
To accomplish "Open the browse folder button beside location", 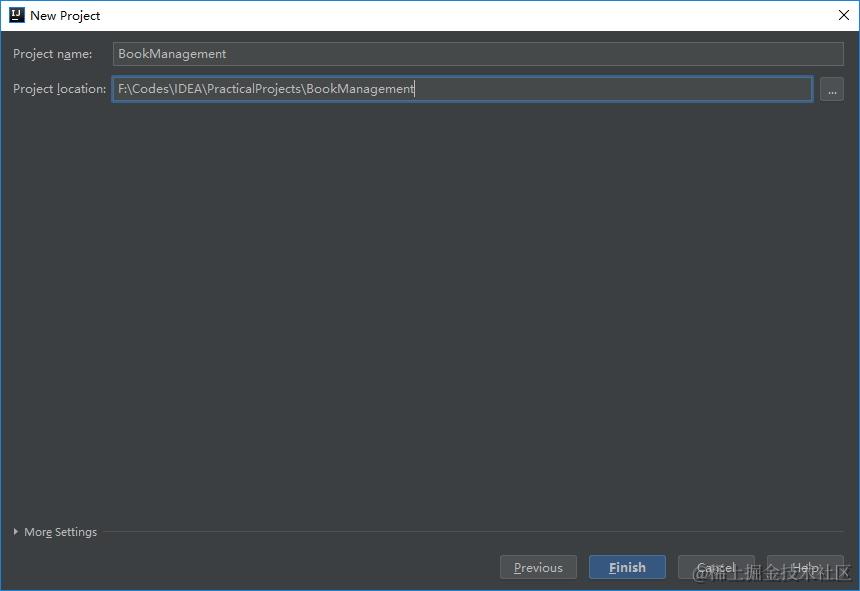I will click(831, 89).
